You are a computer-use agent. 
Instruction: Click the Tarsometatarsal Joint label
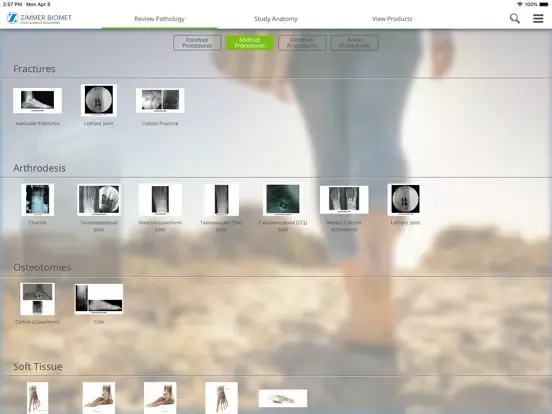(99, 226)
